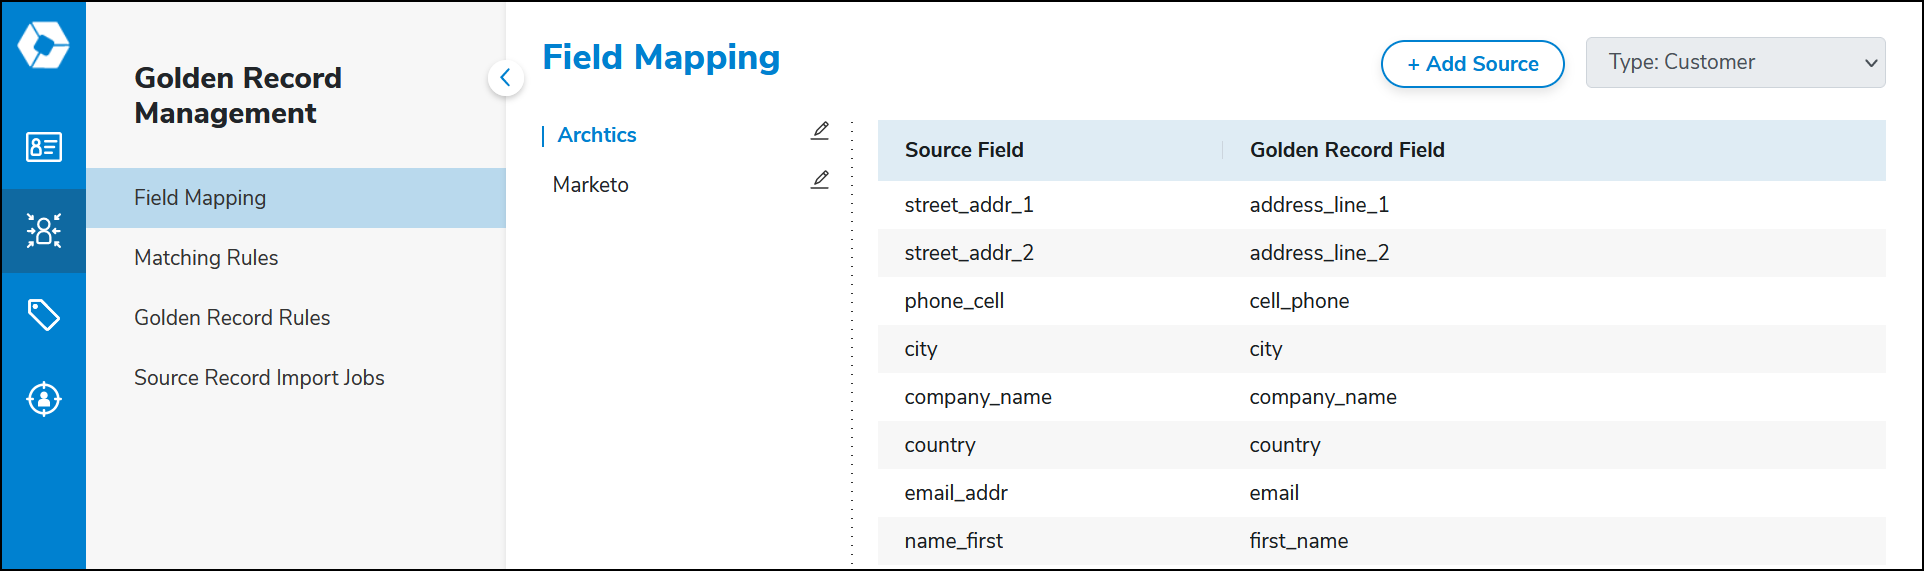Open Field Mapping menu item
The height and width of the screenshot is (571, 1924).
pyautogui.click(x=296, y=198)
